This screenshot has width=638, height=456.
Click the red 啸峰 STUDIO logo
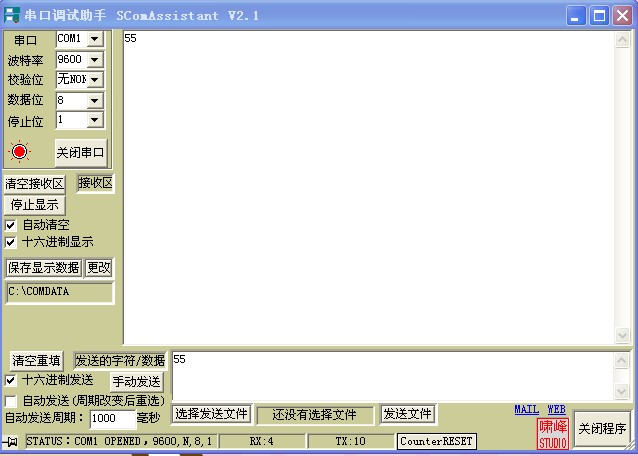[553, 433]
